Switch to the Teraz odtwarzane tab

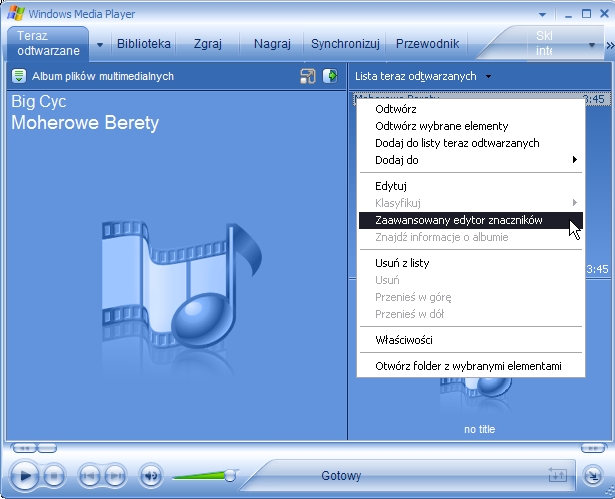(48, 43)
